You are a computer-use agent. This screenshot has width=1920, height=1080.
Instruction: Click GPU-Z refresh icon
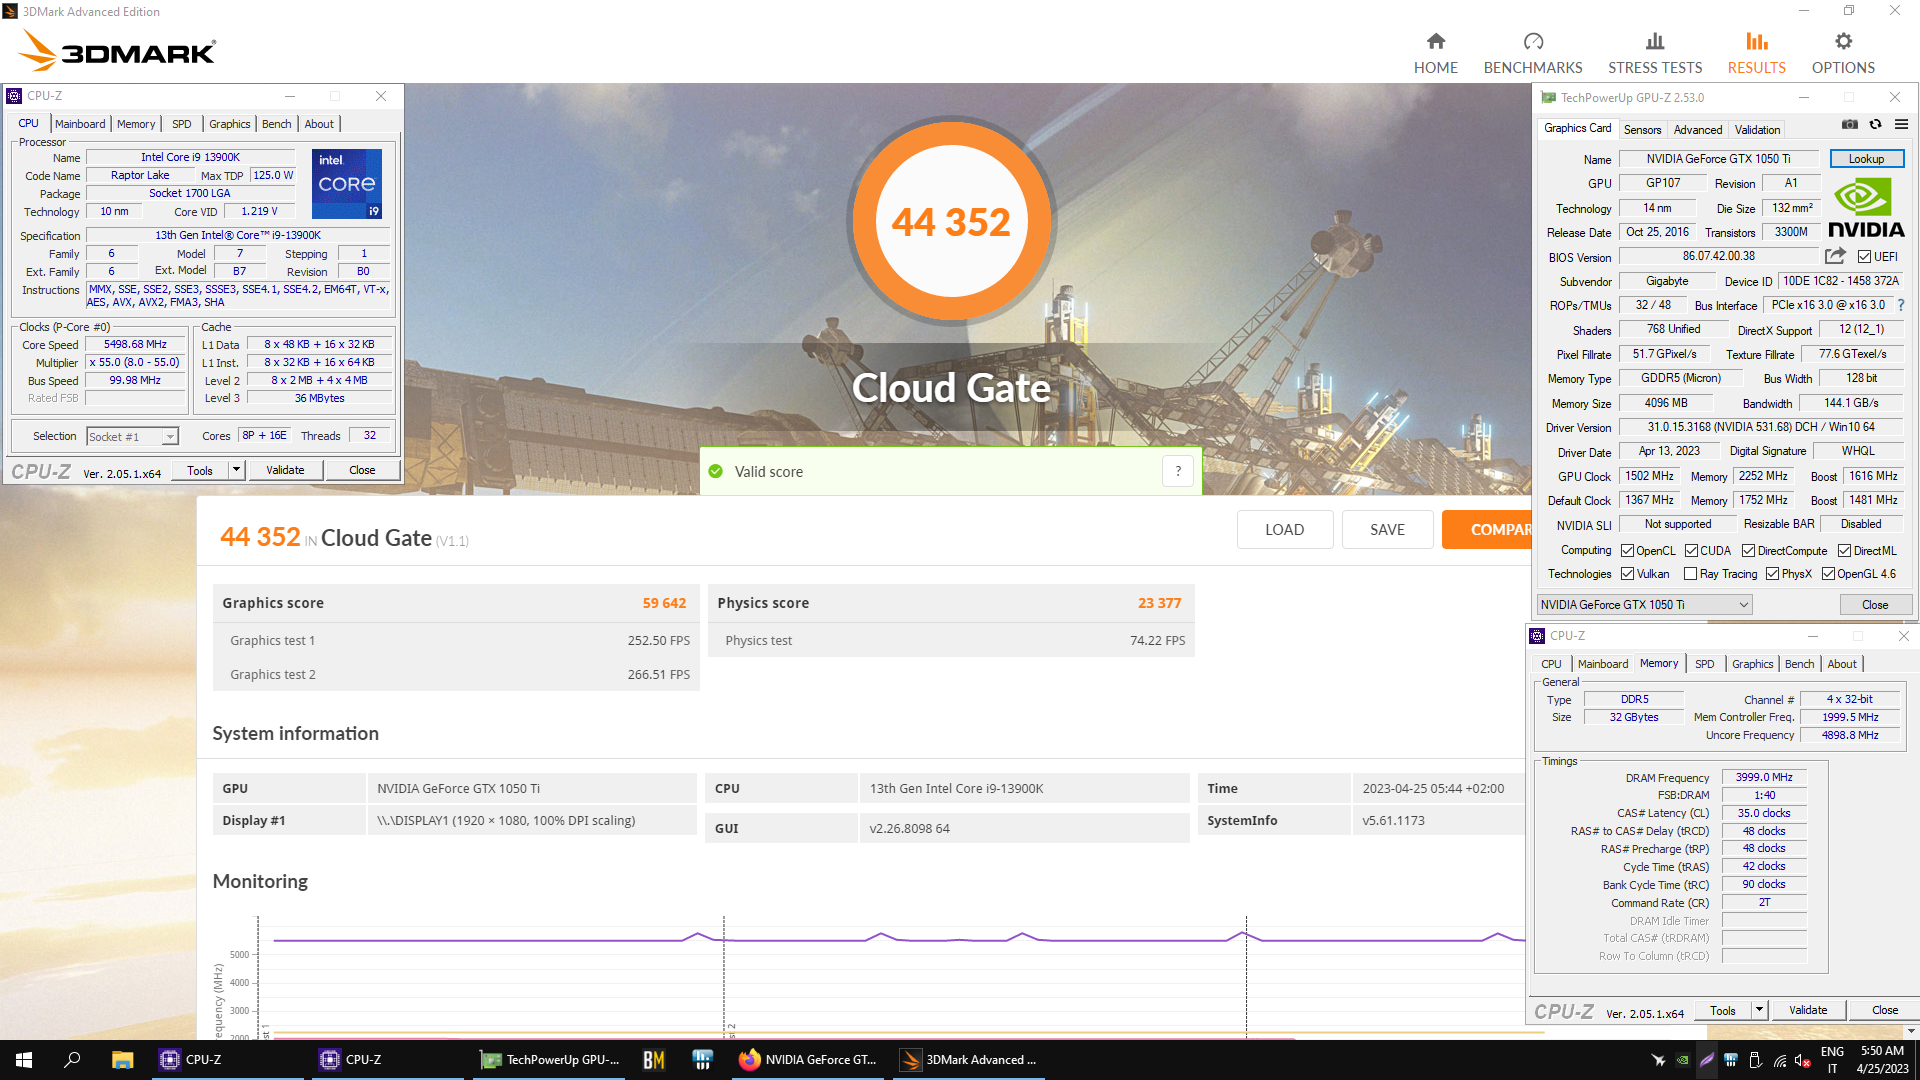[1875, 124]
